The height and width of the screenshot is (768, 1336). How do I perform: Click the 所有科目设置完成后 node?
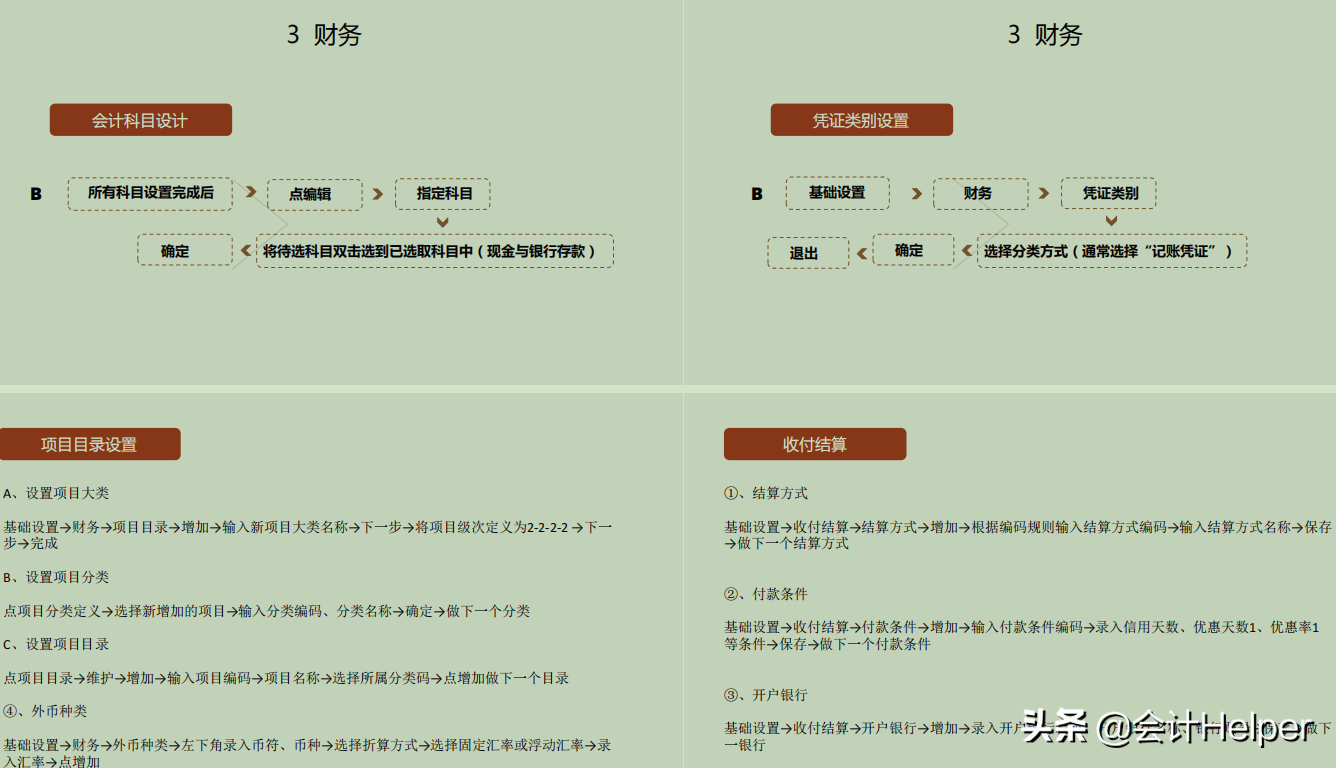pyautogui.click(x=150, y=194)
